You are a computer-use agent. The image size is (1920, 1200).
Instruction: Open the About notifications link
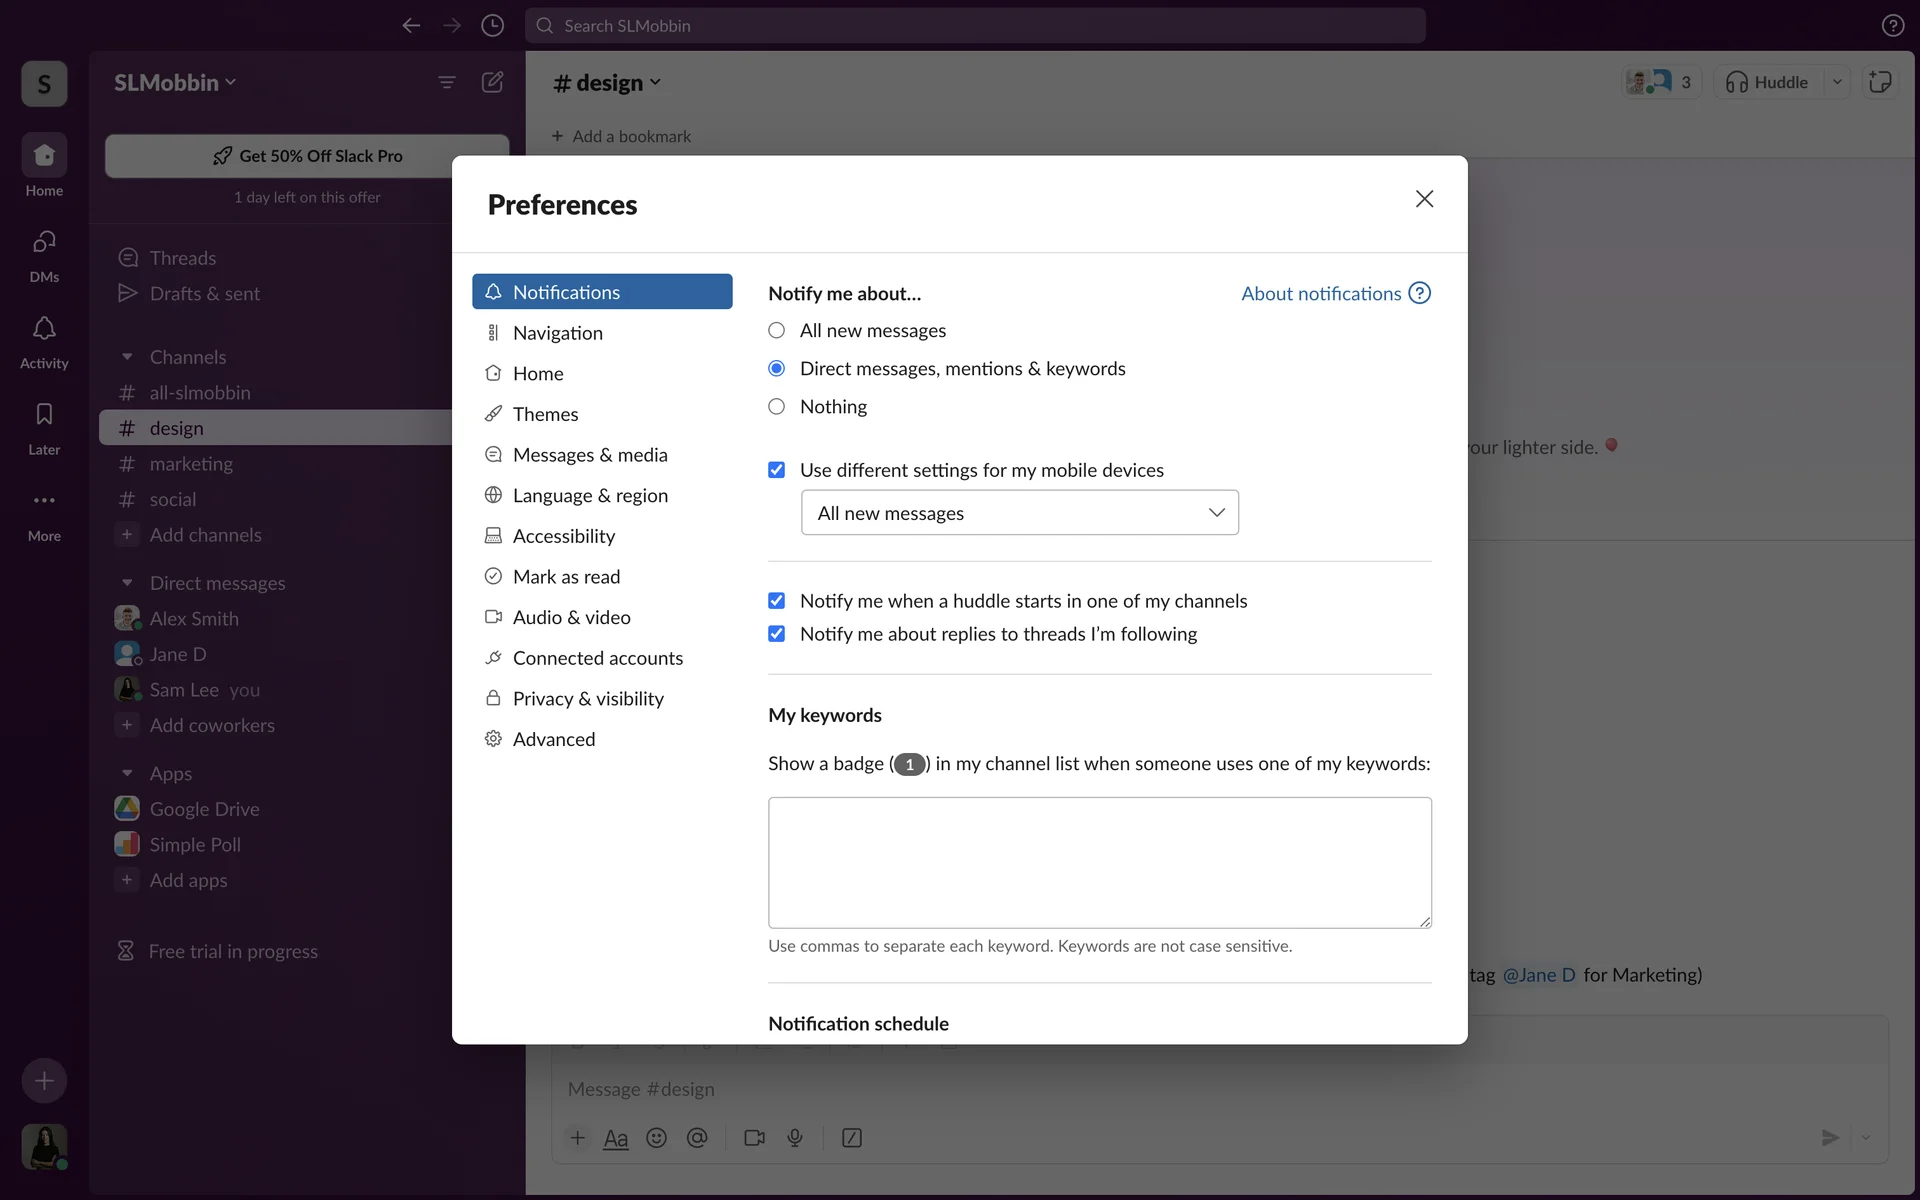(x=1321, y=293)
